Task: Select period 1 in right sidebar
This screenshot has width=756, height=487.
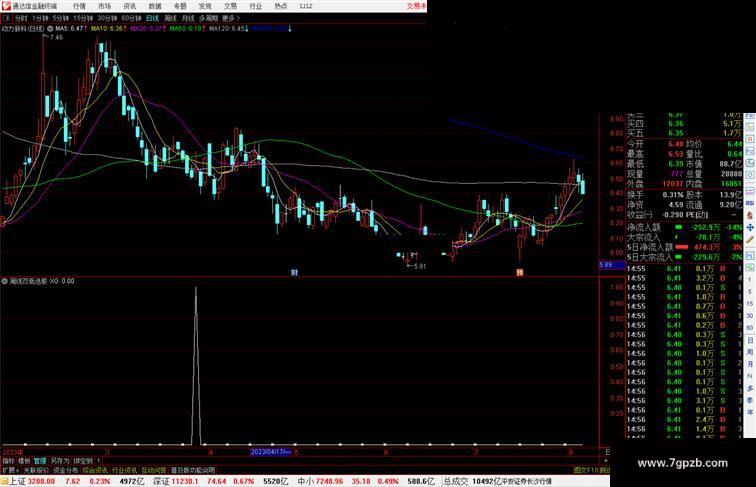Action: coord(750,280)
